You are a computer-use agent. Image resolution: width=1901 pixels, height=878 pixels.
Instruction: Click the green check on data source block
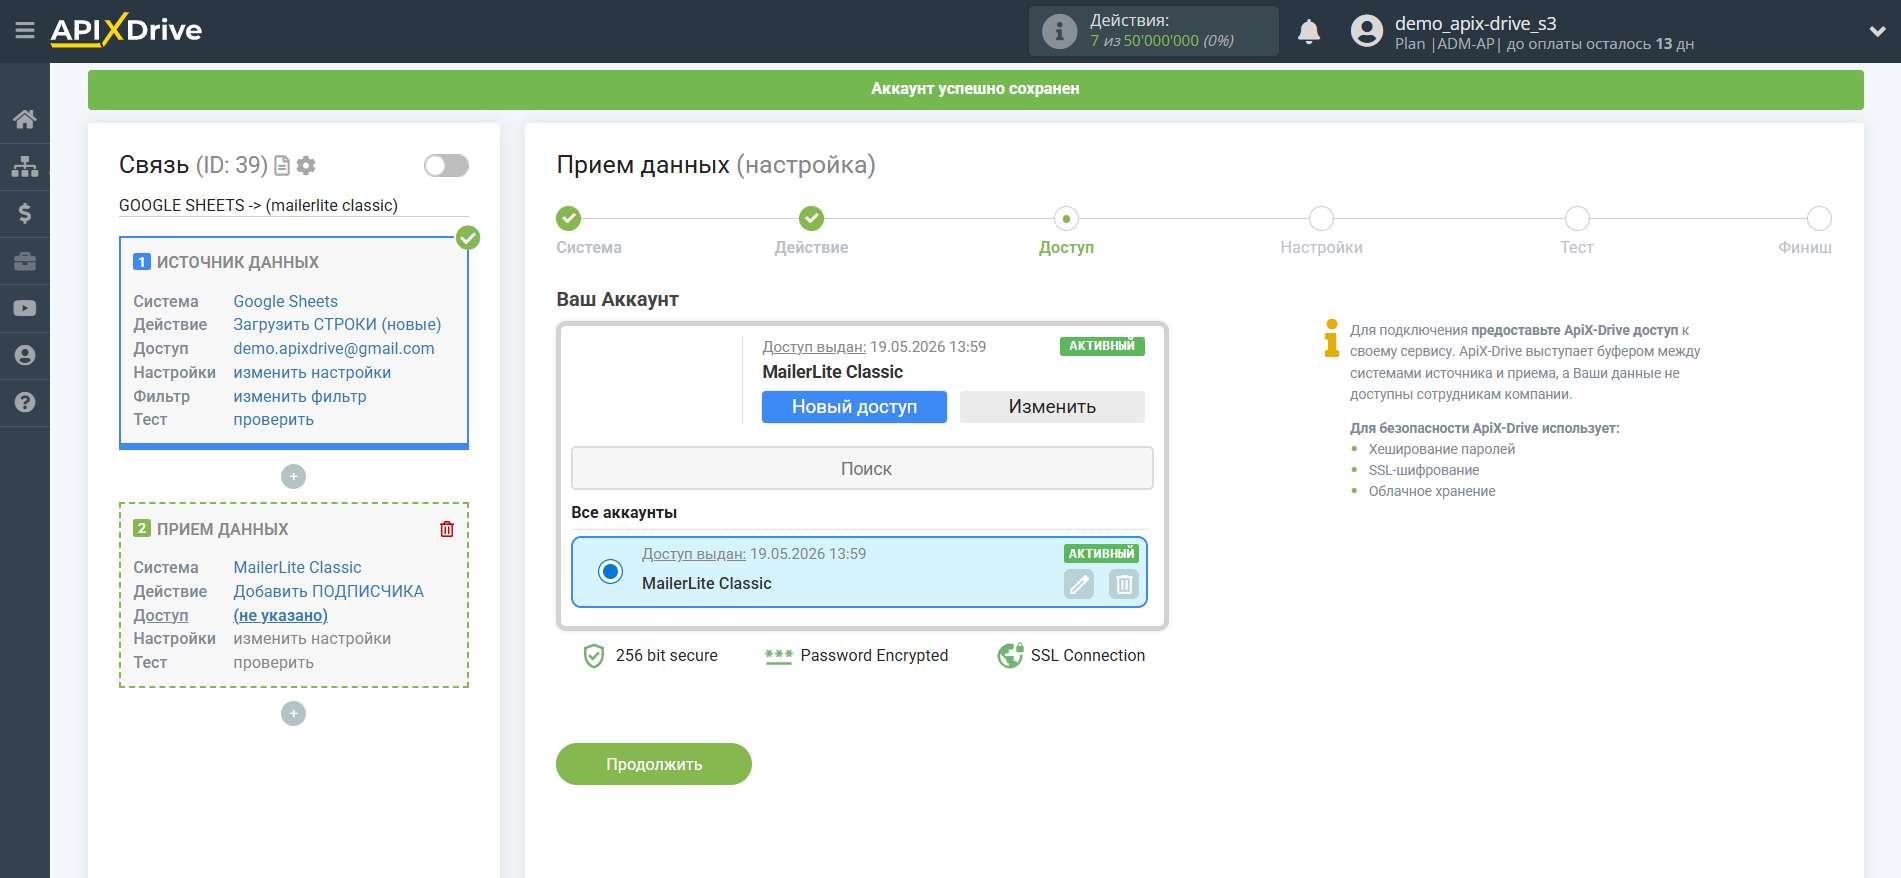(x=468, y=238)
